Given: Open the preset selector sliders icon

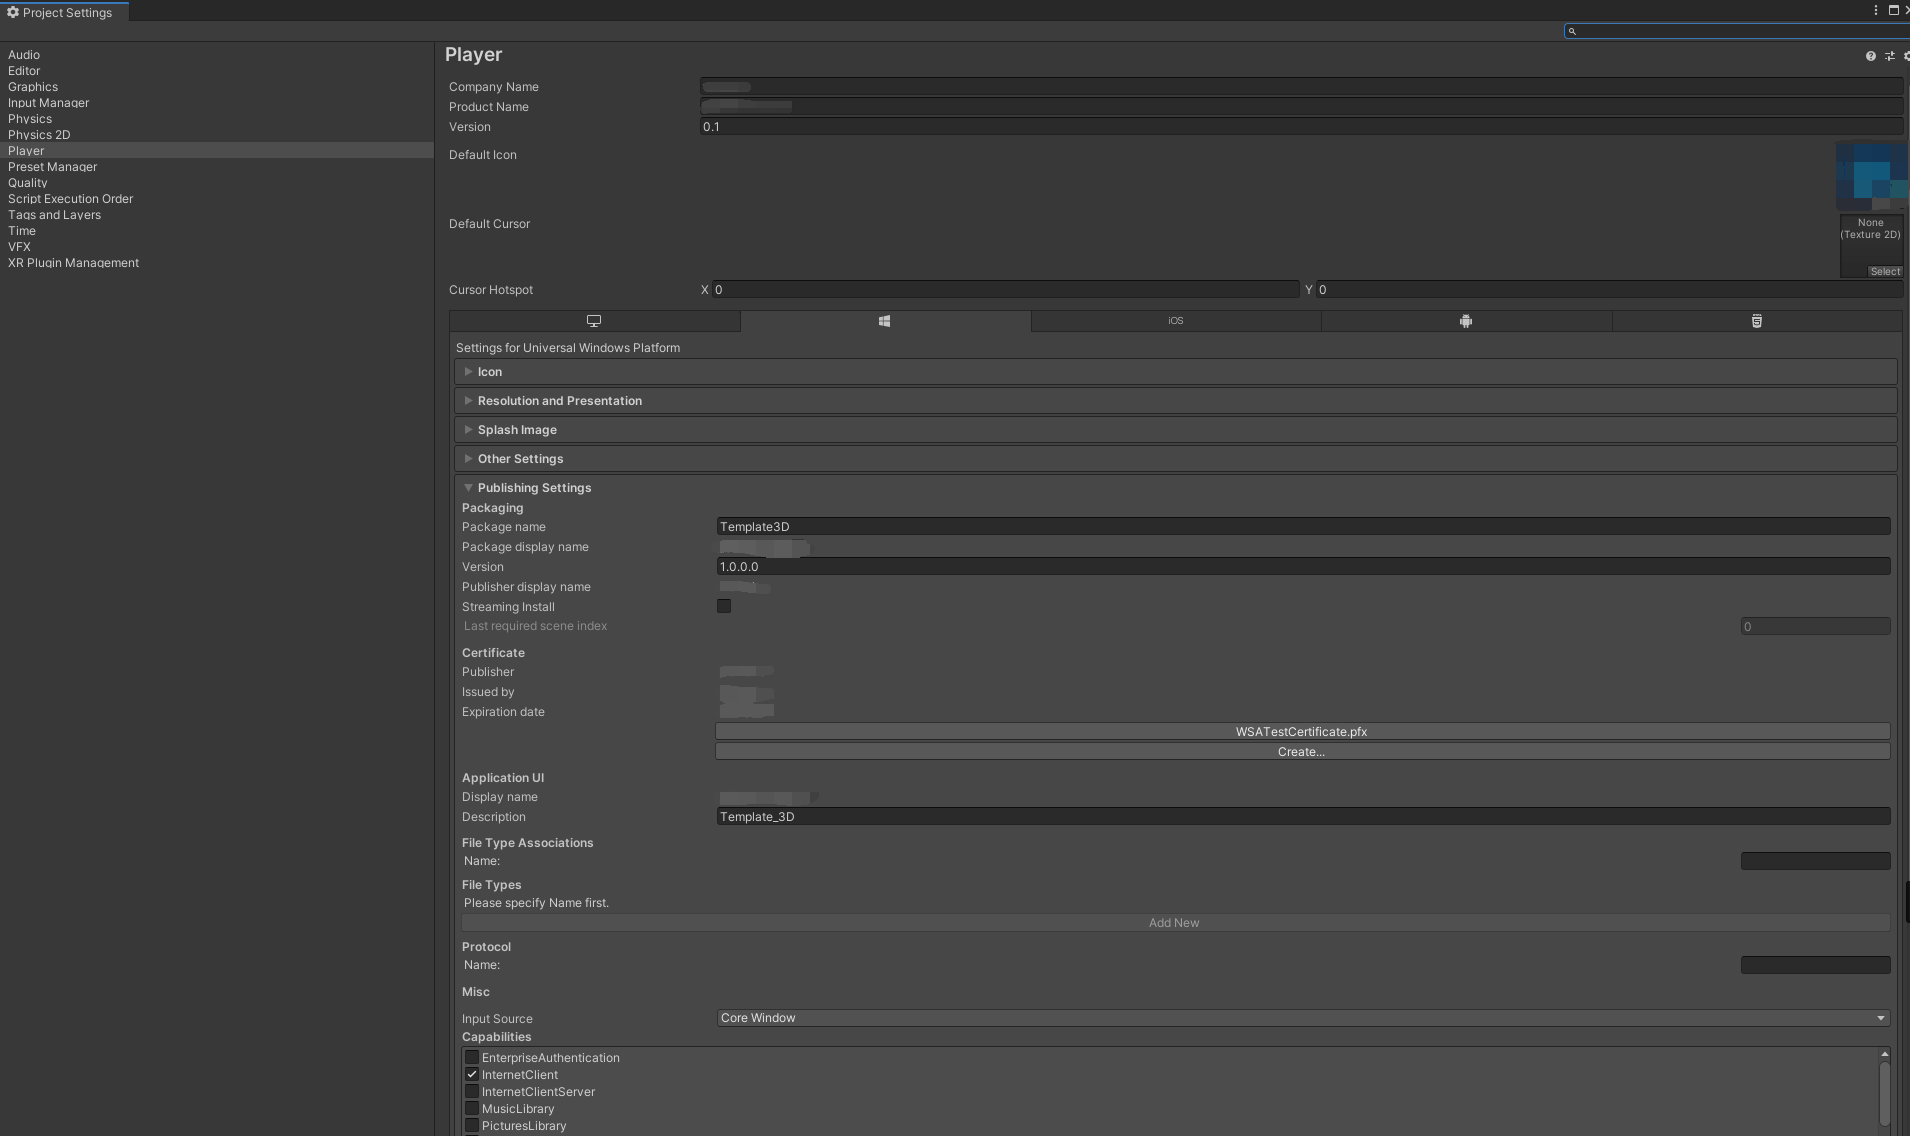Looking at the screenshot, I should tap(1889, 55).
